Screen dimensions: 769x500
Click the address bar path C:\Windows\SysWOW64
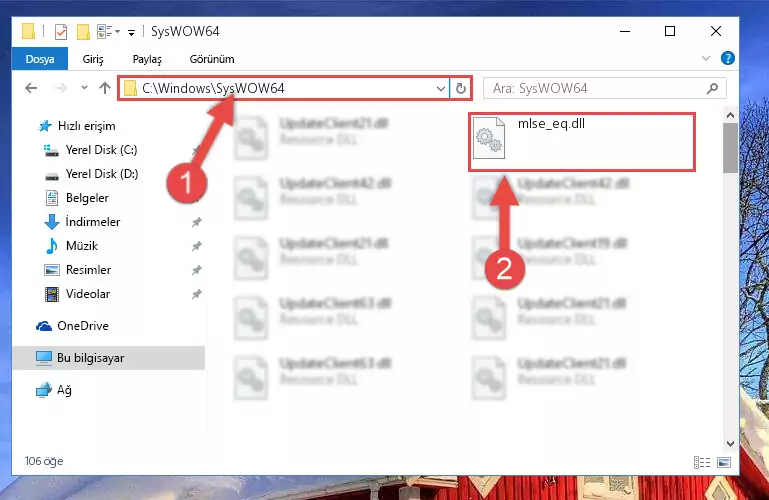pos(213,88)
